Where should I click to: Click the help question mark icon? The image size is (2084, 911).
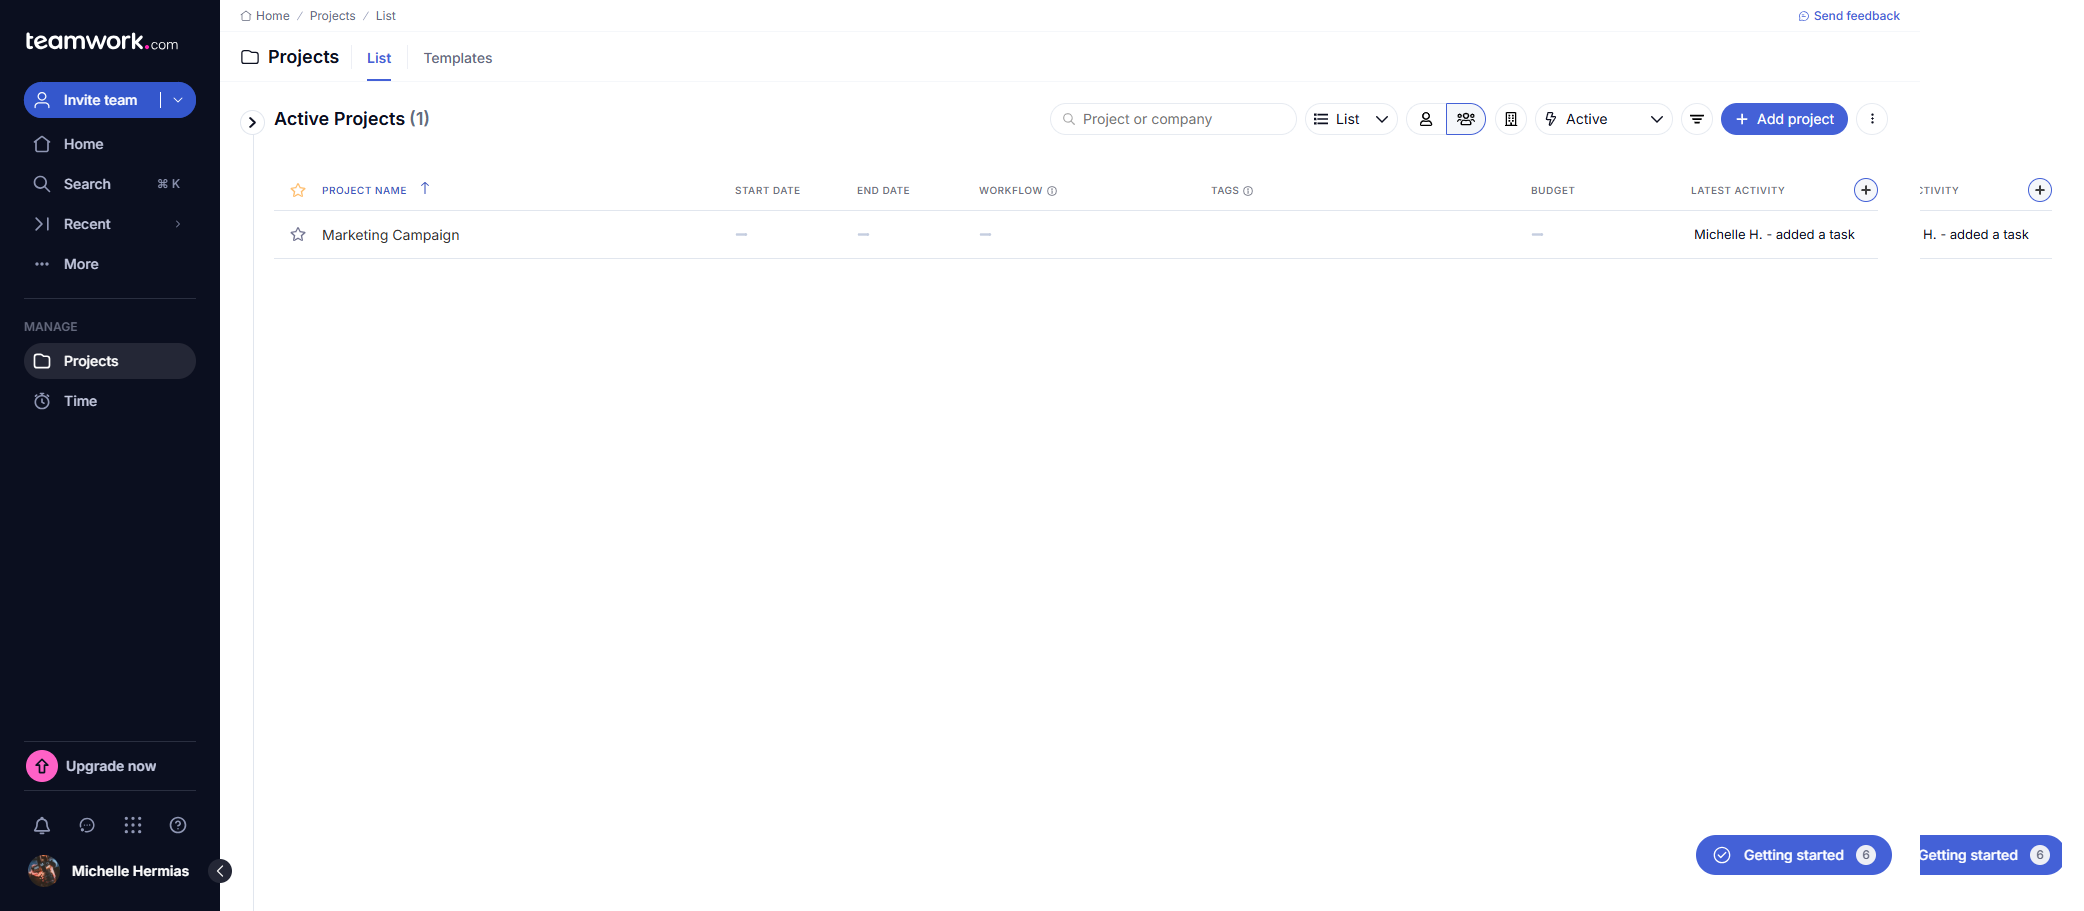pyautogui.click(x=178, y=825)
